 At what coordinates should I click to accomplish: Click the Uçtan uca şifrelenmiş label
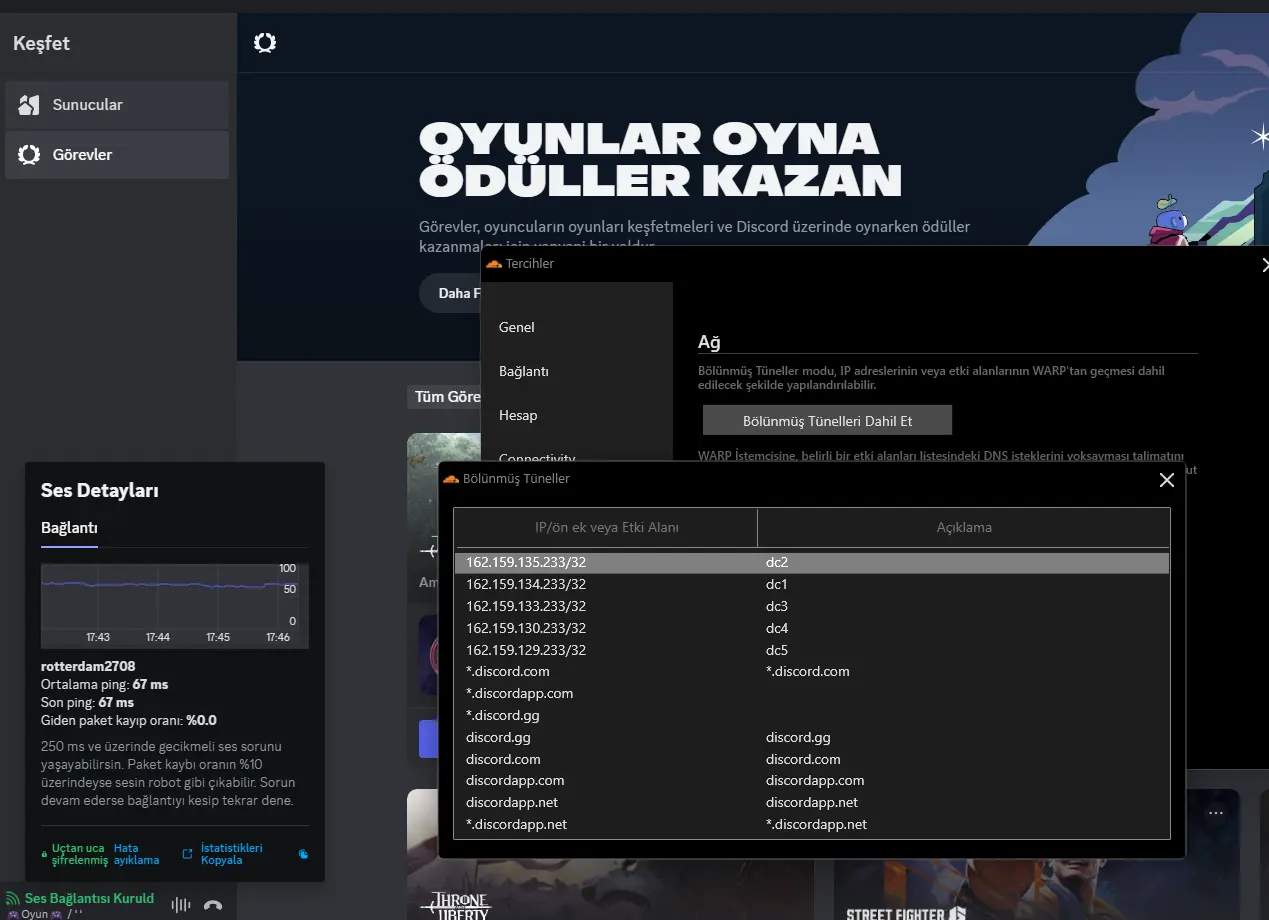80,854
